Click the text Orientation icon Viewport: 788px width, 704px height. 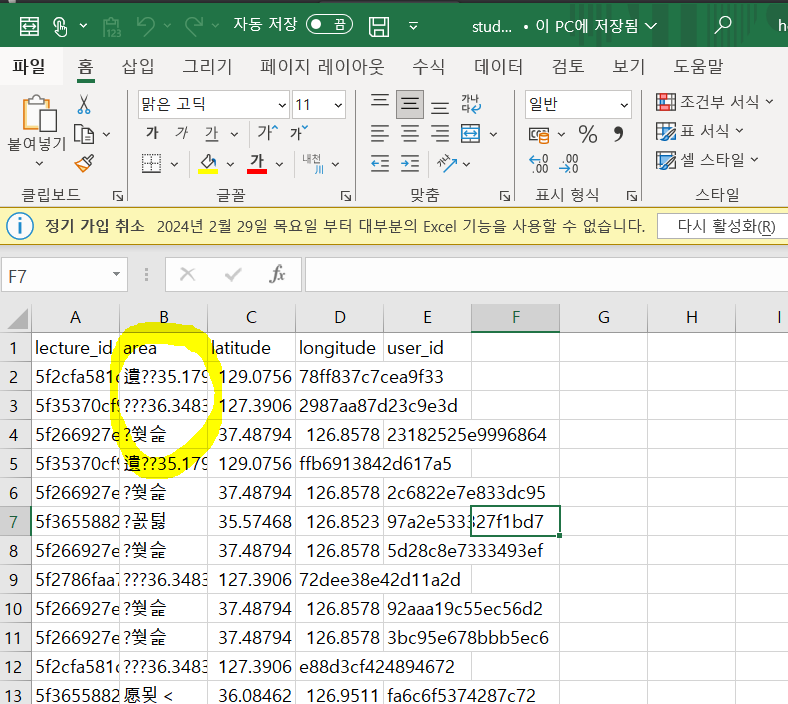[x=447, y=164]
